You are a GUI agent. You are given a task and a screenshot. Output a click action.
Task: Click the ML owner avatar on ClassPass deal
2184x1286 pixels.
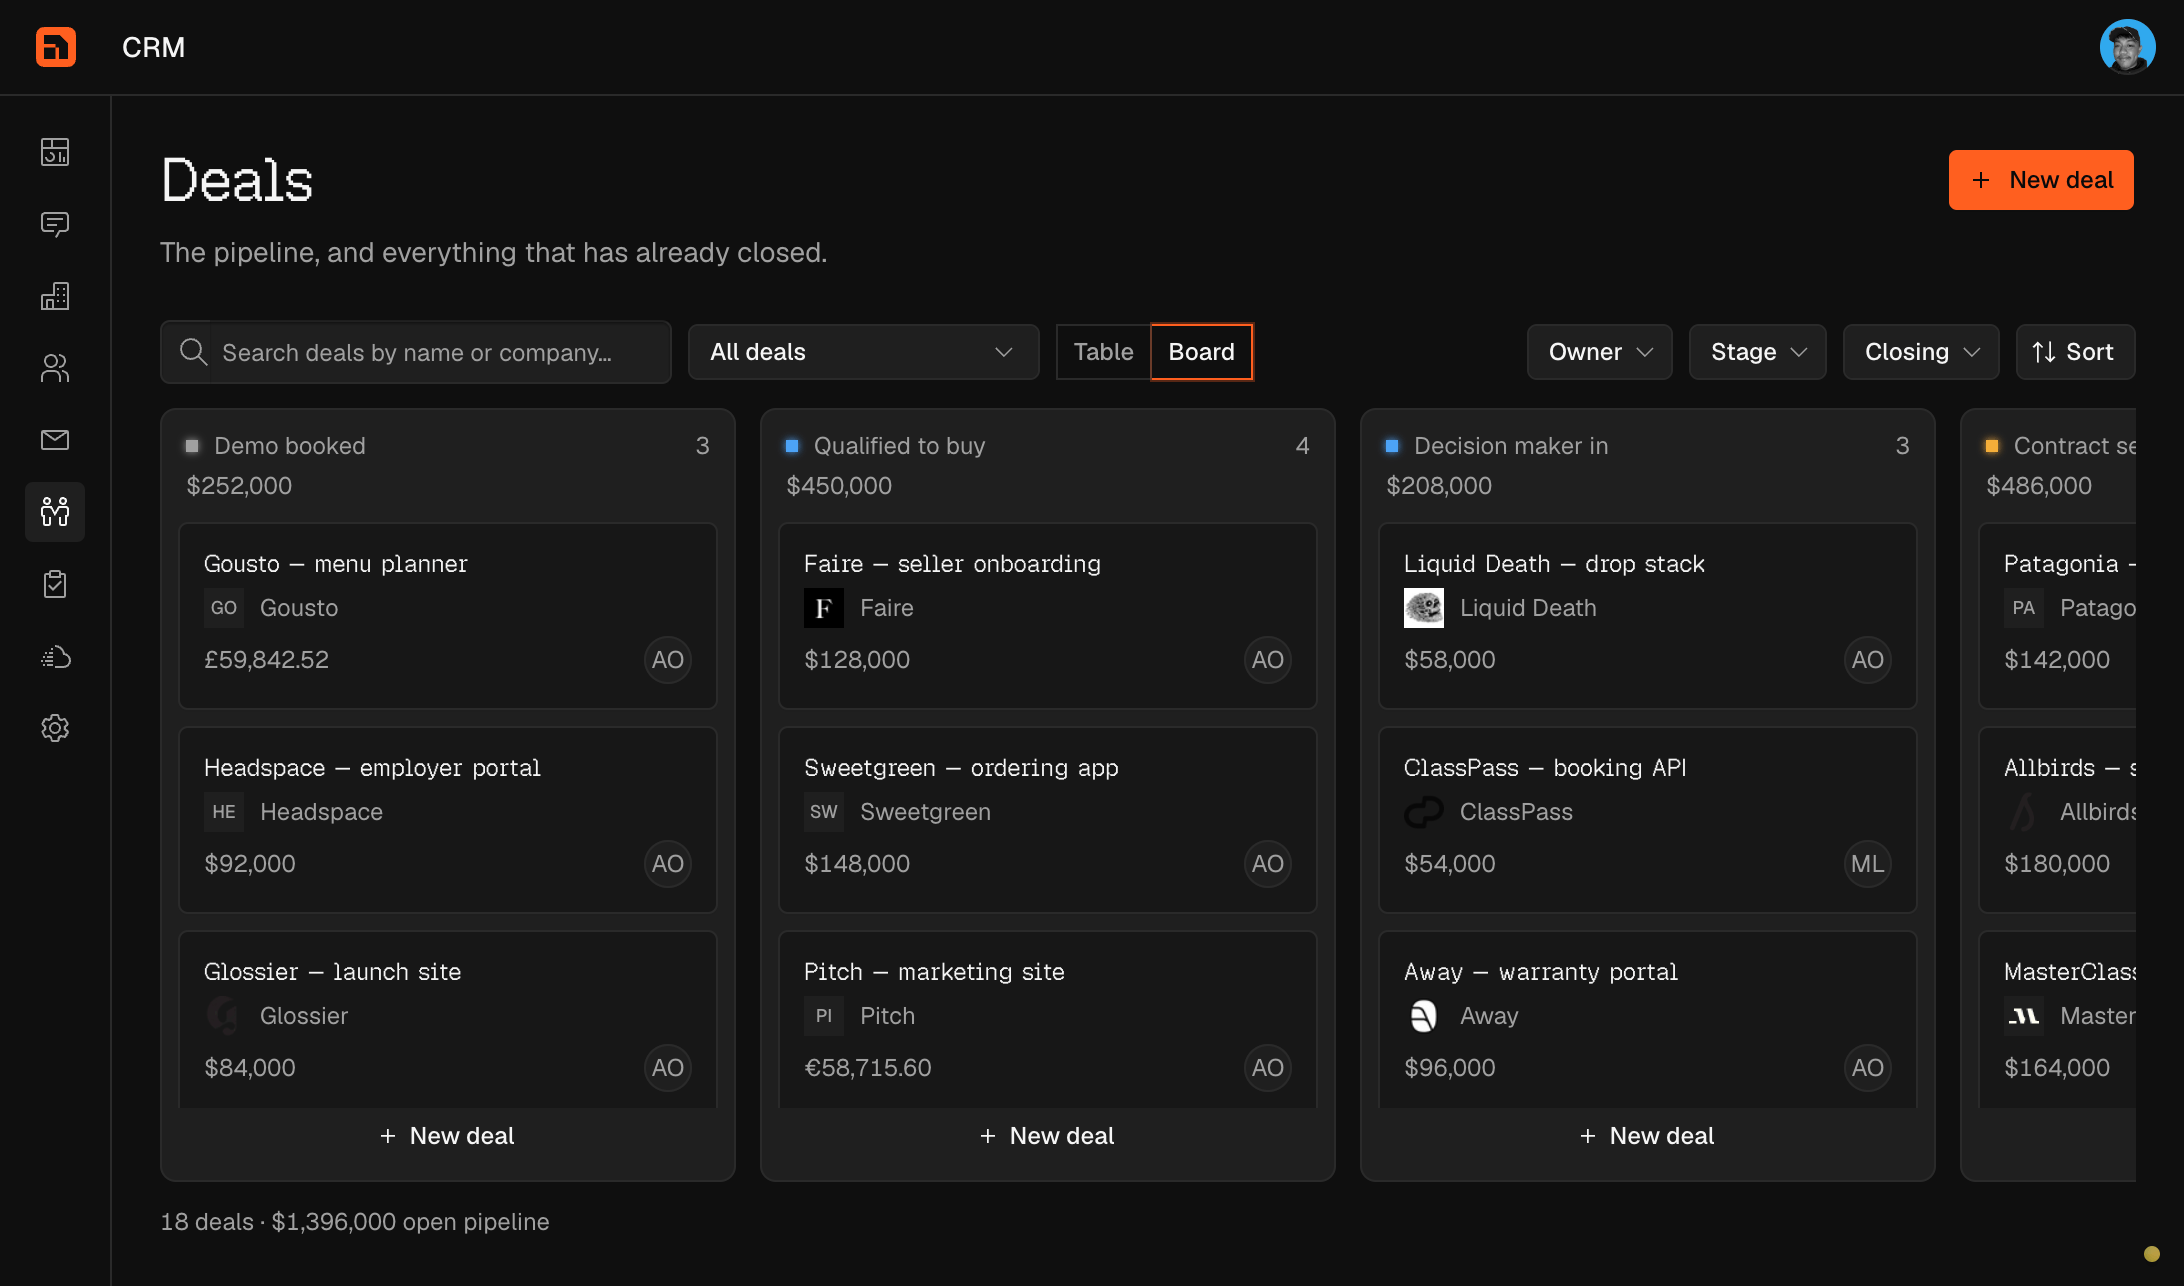pyautogui.click(x=1868, y=864)
